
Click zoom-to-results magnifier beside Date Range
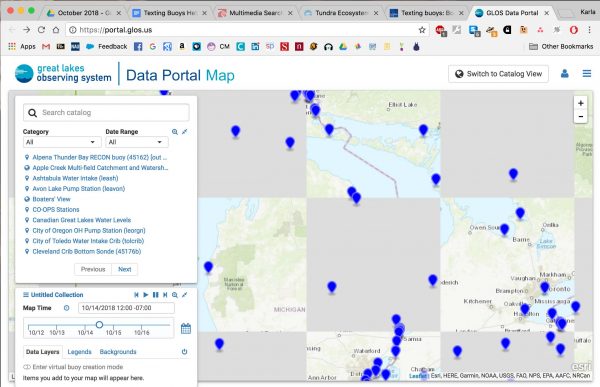coord(175,132)
